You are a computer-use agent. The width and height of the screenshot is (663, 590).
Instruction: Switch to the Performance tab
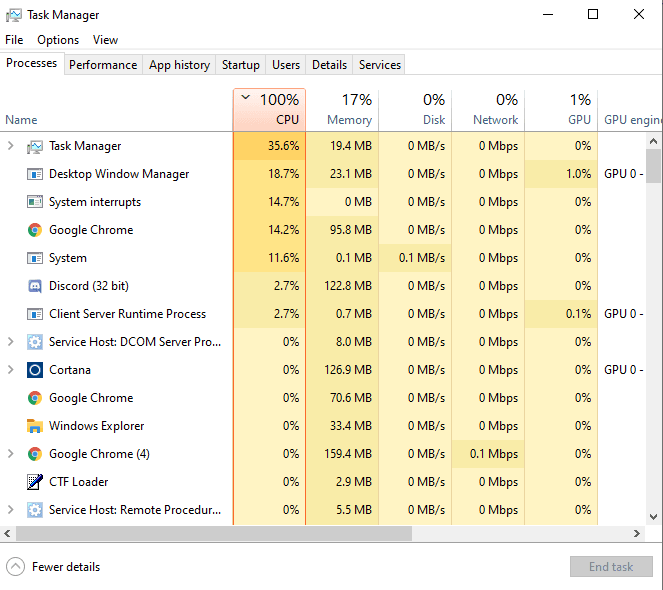pos(103,65)
